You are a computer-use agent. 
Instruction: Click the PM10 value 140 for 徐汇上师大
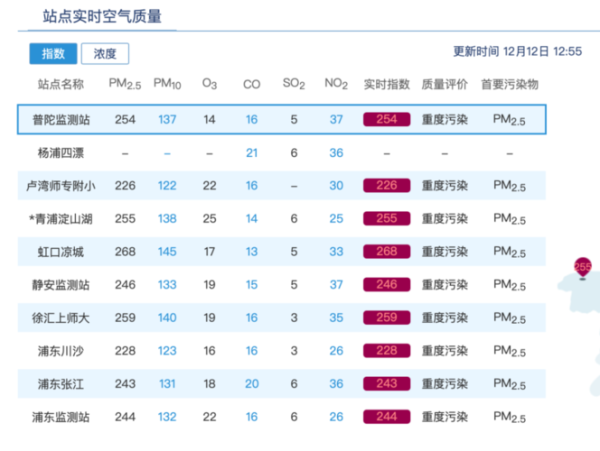point(167,317)
